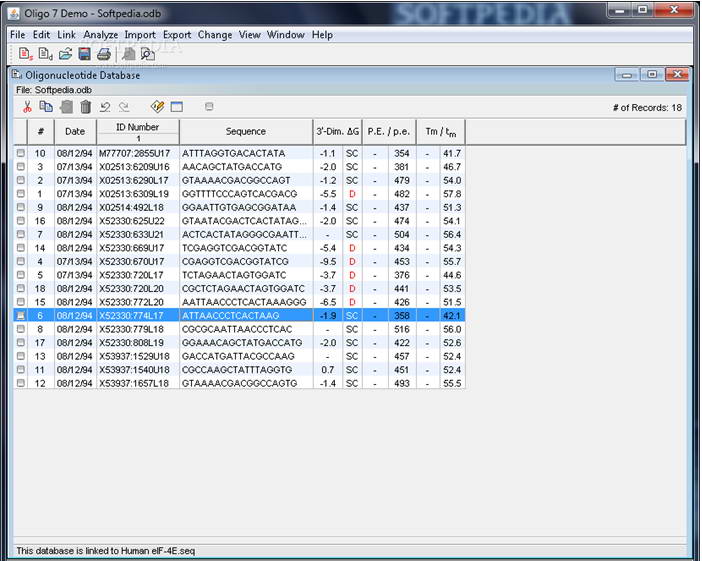Click the print icon in main toolbar
The height and width of the screenshot is (561, 702).
click(104, 54)
